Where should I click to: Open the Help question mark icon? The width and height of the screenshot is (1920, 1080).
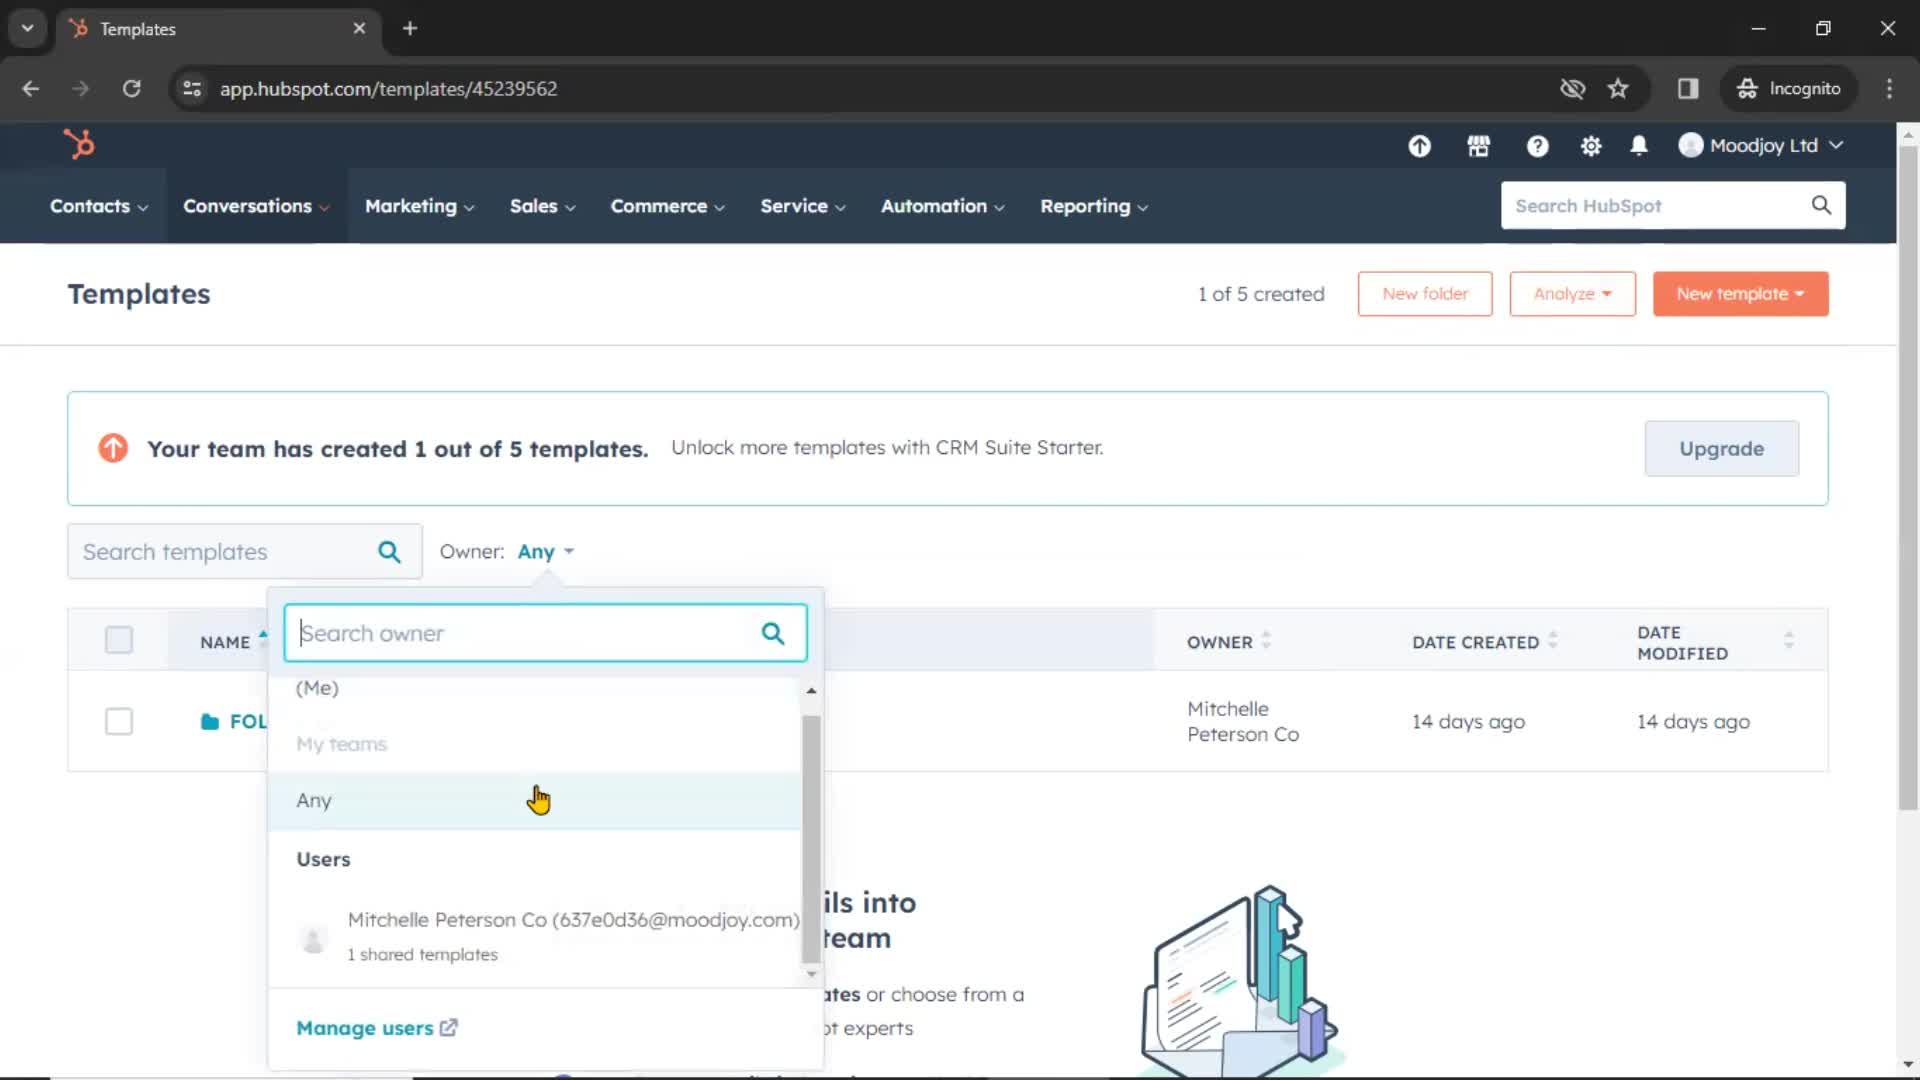1537,146
